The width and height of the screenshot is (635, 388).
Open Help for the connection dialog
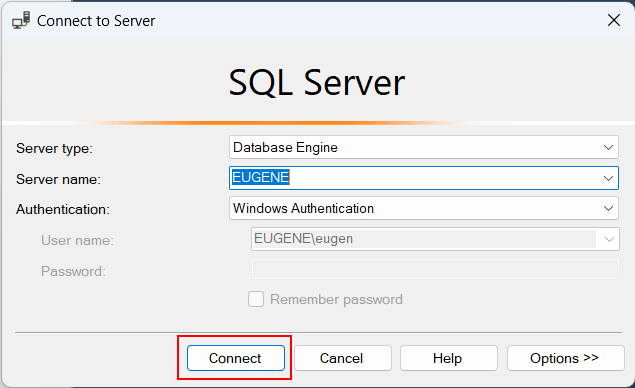[x=448, y=358]
